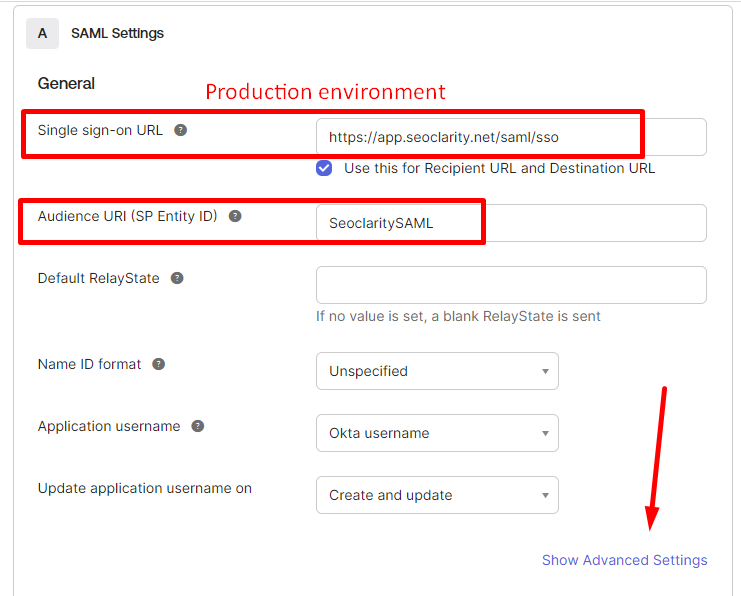
Task: Click the Show Advanced Settings link
Action: pyautogui.click(x=624, y=560)
